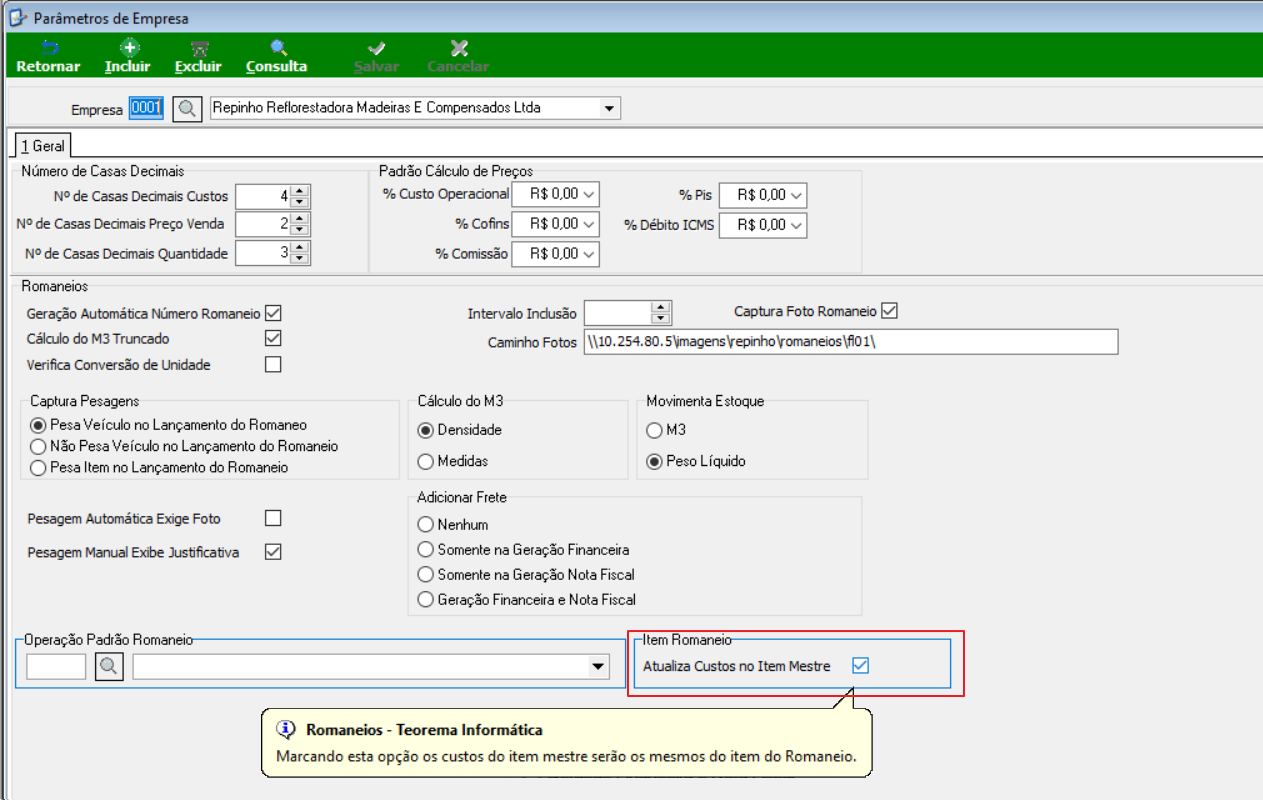The width and height of the screenshot is (1263, 800).
Task: Toggle Geração Automática Número Romaneio checkbox
Action: pyautogui.click(x=273, y=313)
